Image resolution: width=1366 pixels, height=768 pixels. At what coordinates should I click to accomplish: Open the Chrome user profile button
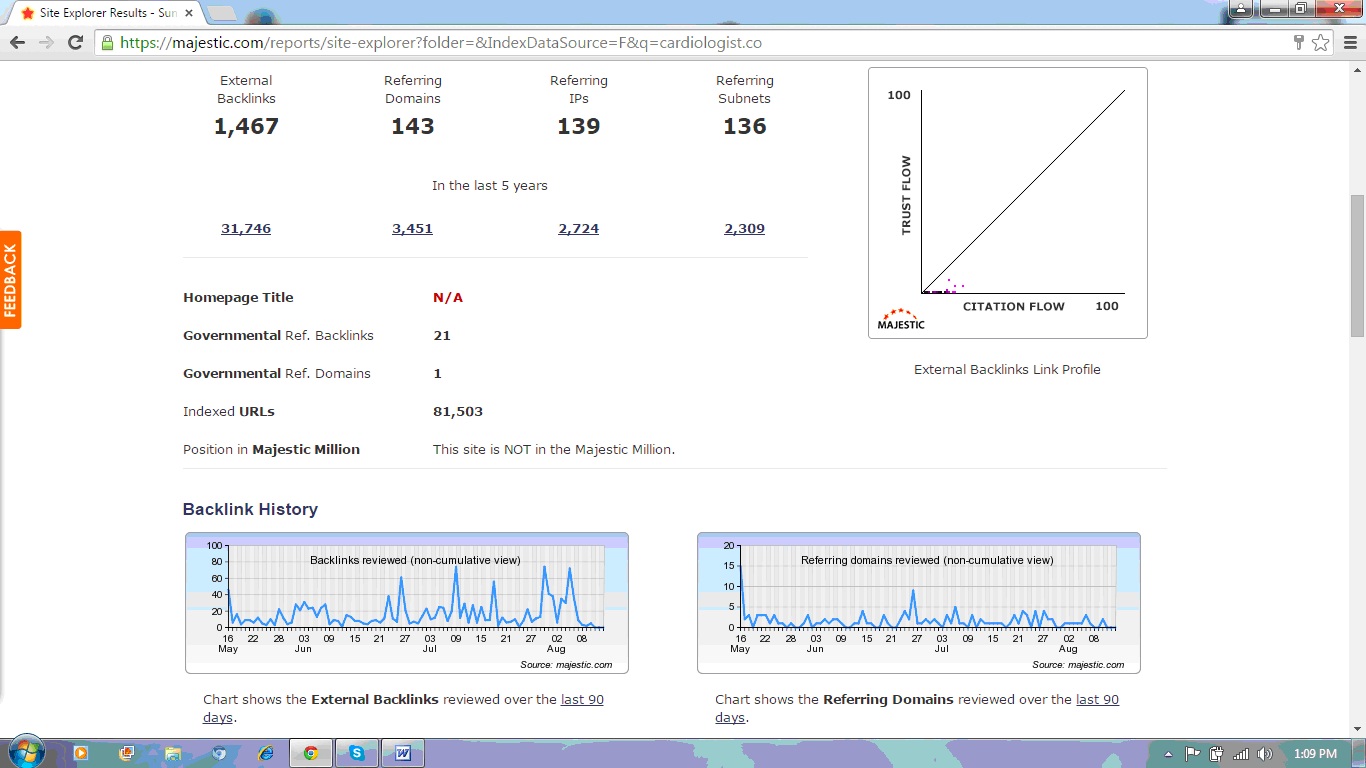pos(1241,9)
